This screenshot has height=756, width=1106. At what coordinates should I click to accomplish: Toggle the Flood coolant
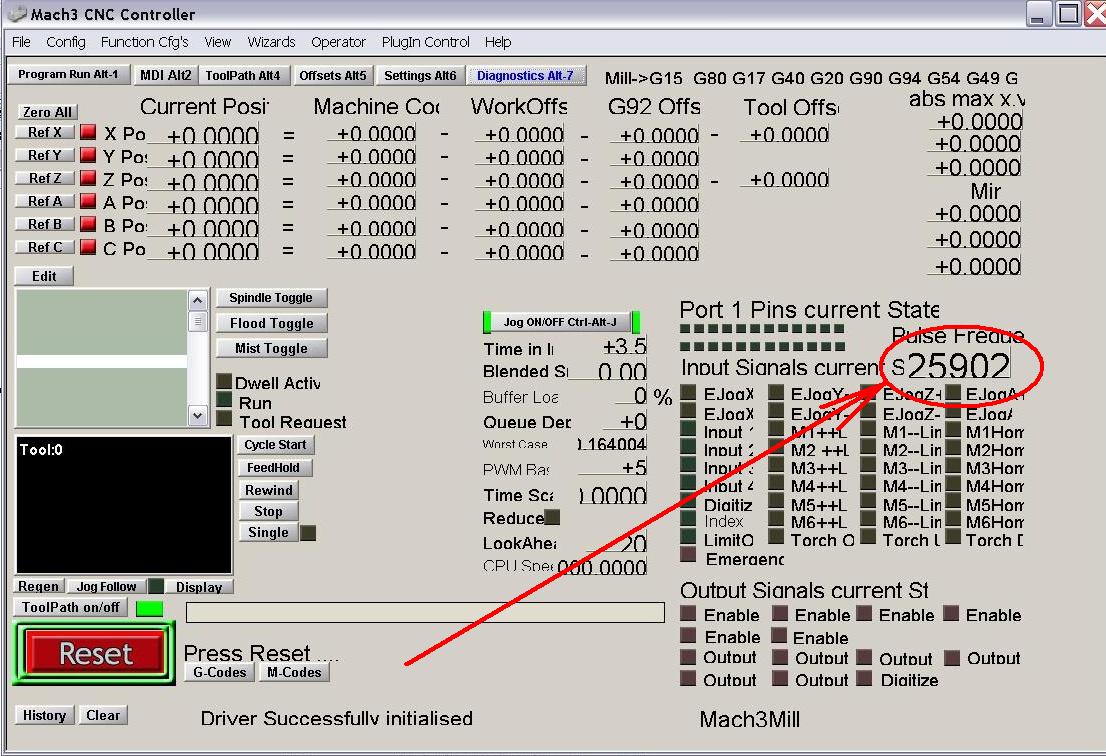[271, 323]
